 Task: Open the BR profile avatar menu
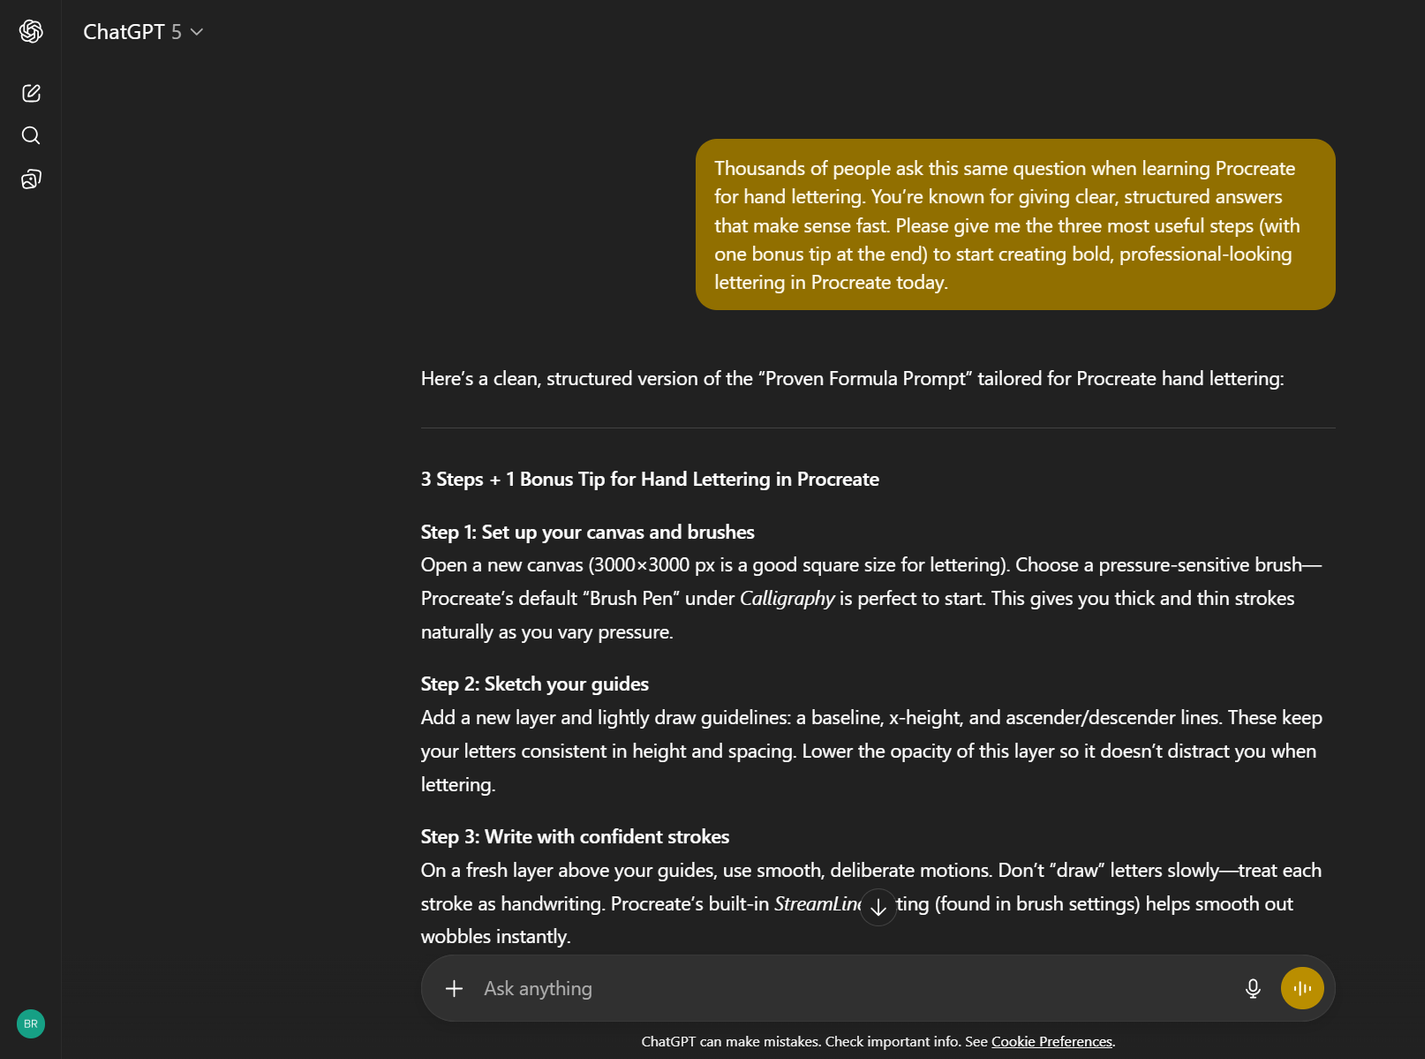click(x=31, y=1024)
